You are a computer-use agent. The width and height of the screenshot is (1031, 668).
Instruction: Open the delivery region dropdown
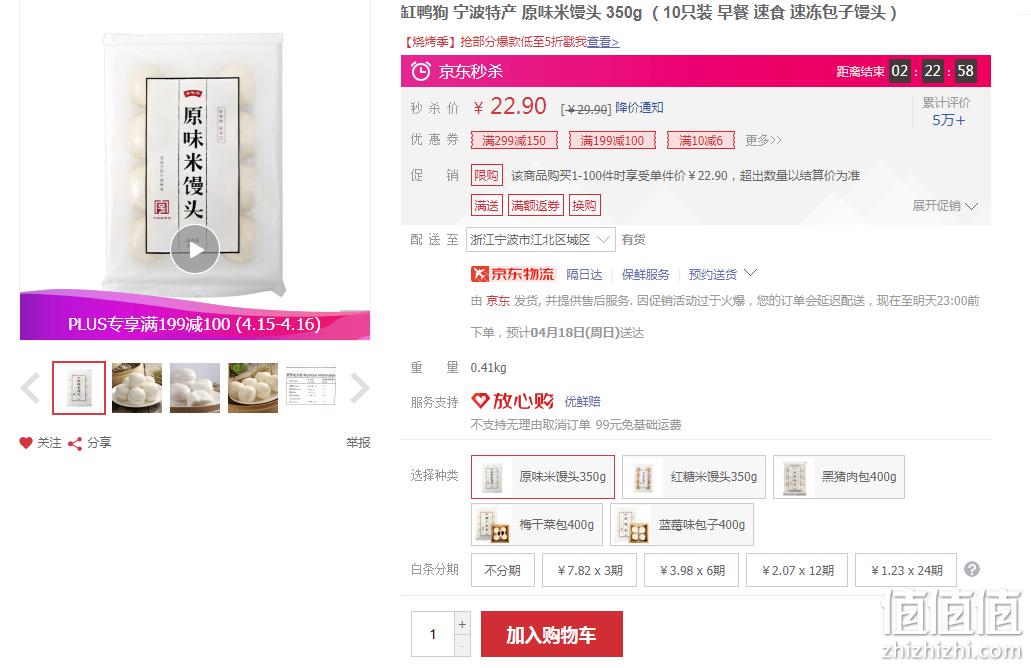point(540,240)
